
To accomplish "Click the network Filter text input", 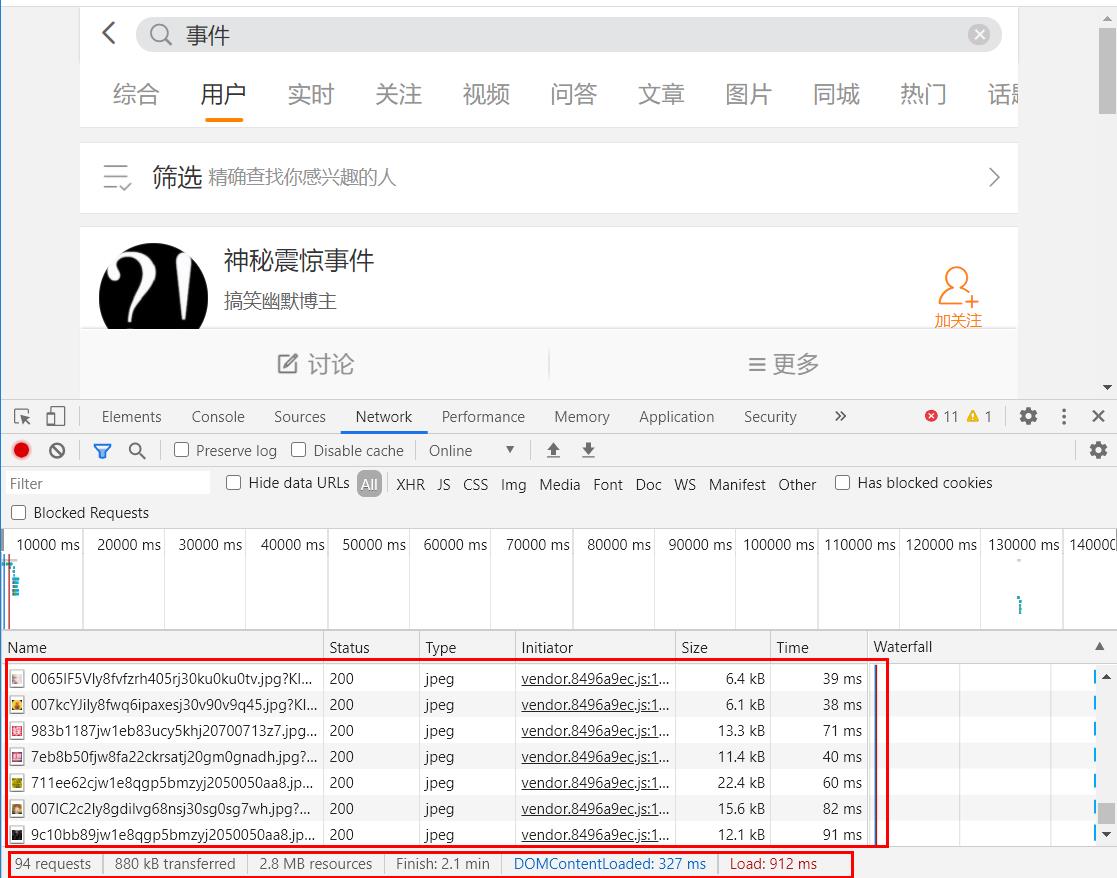I will 108,484.
